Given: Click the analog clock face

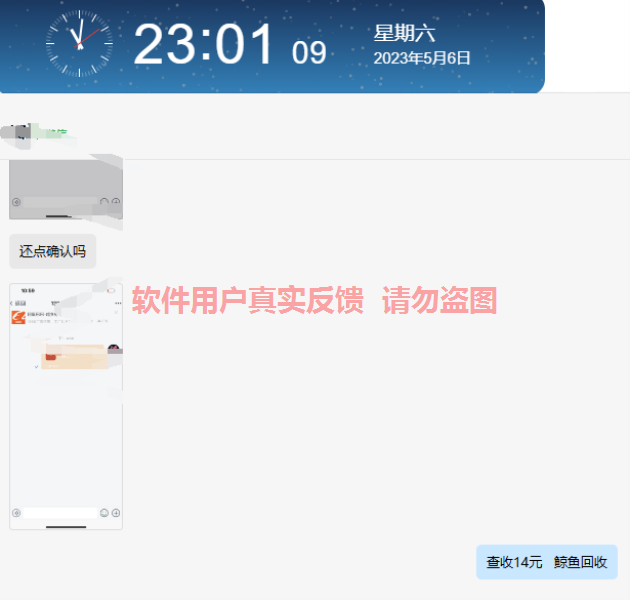Looking at the screenshot, I should [x=80, y=43].
